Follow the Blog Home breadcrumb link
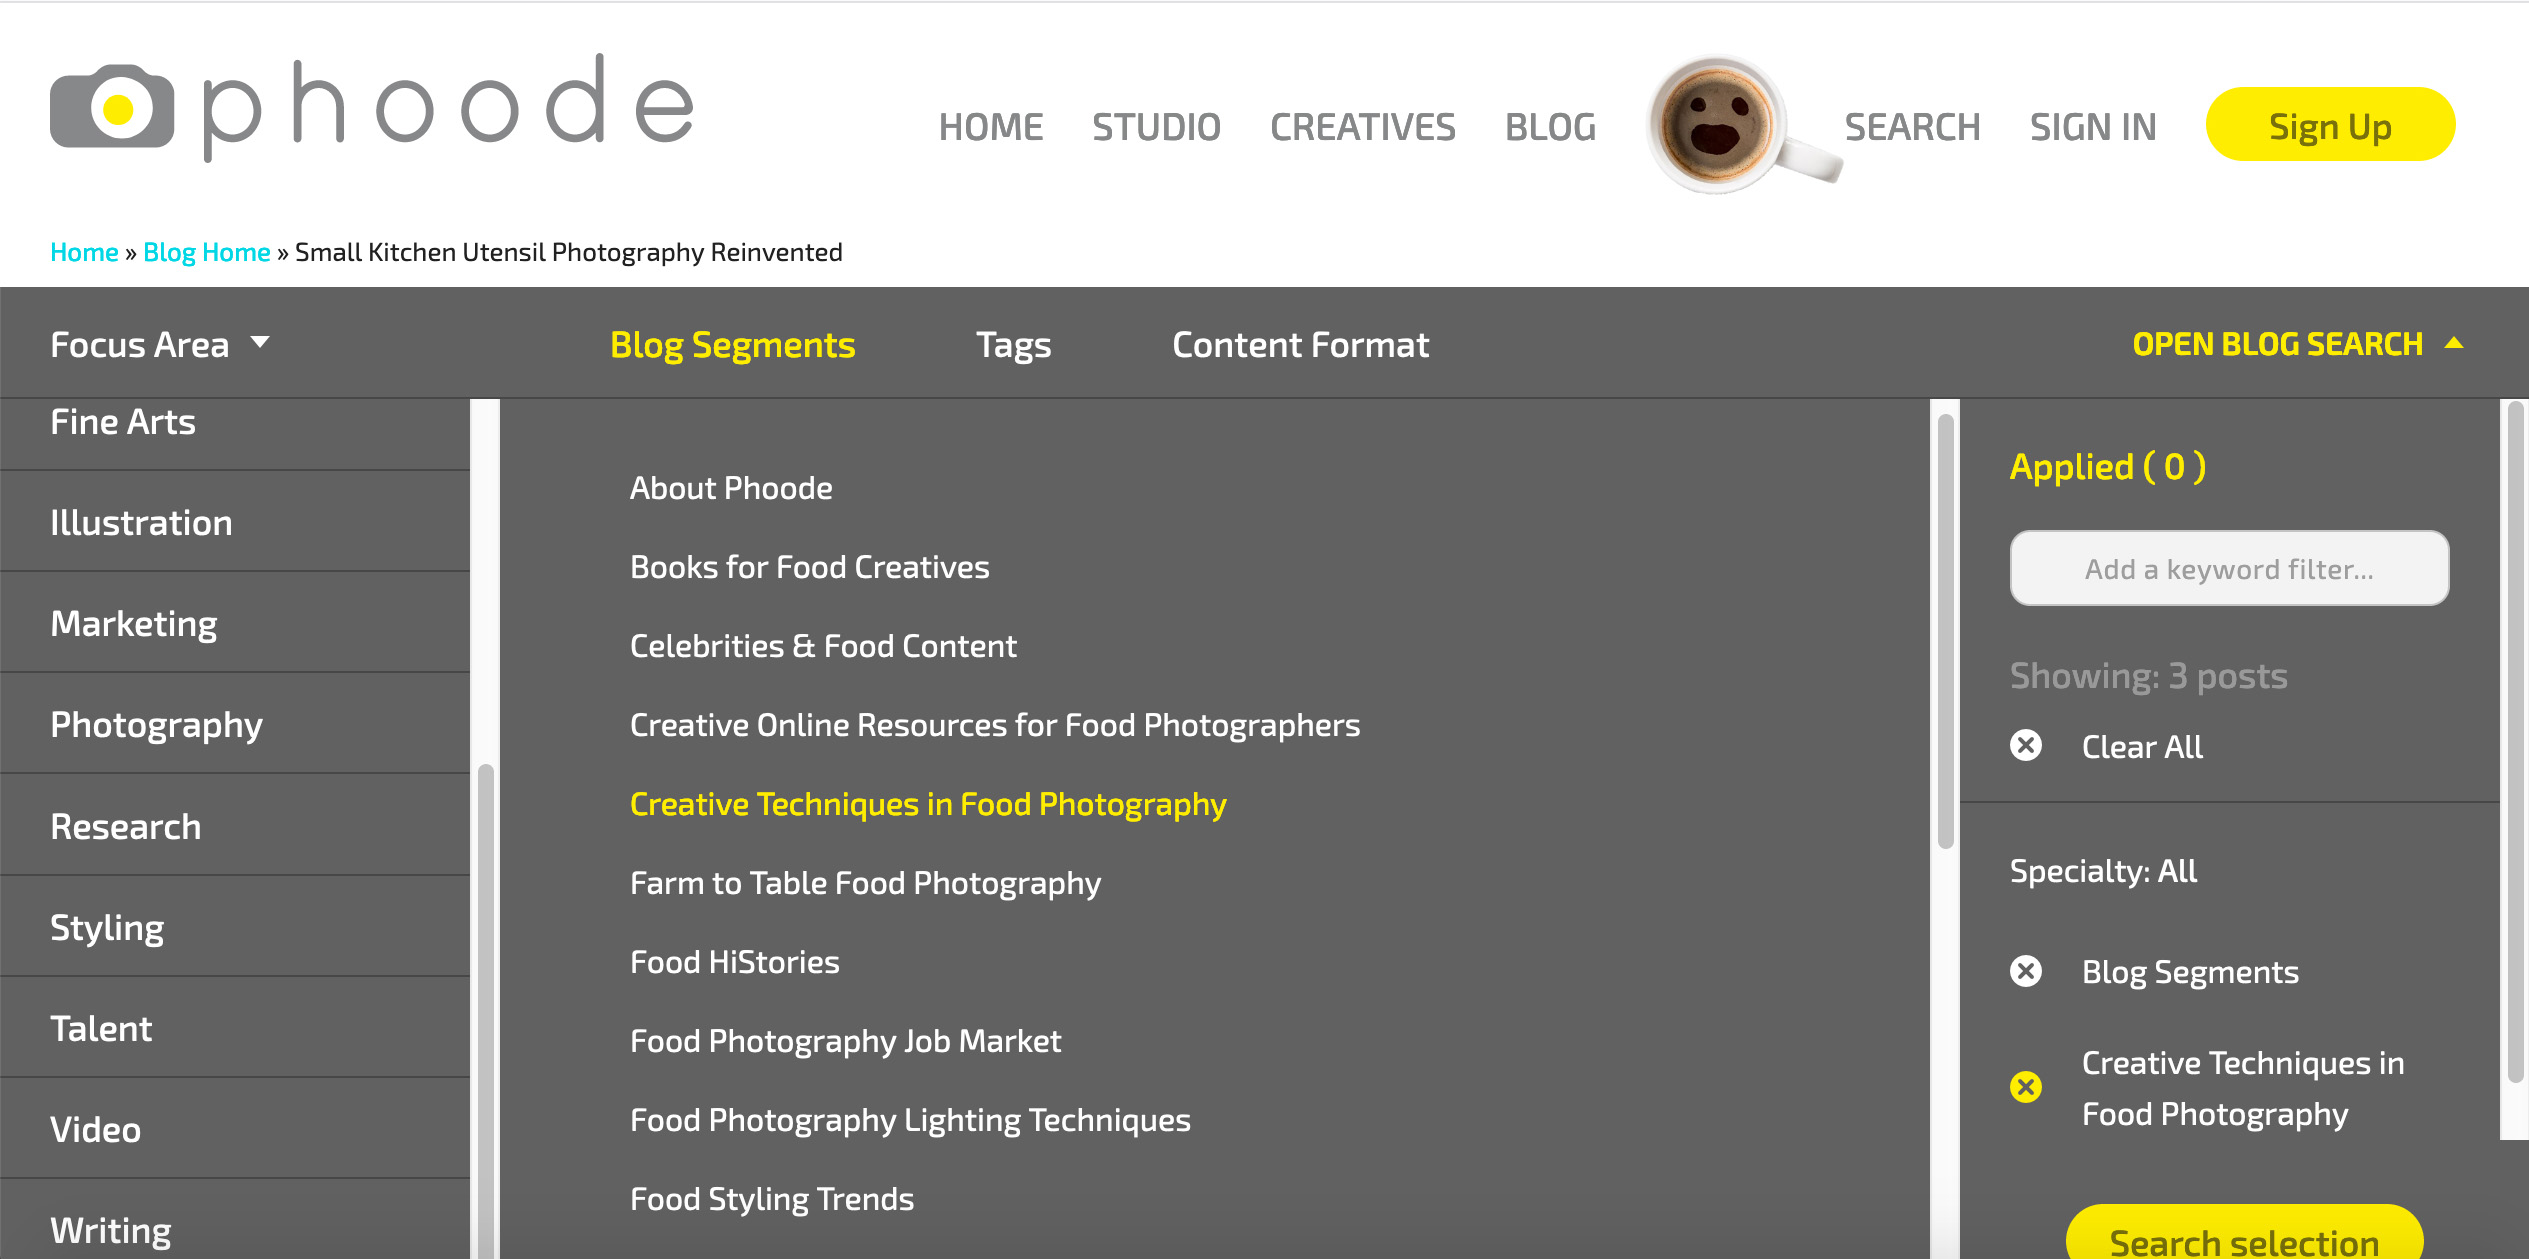 207,252
